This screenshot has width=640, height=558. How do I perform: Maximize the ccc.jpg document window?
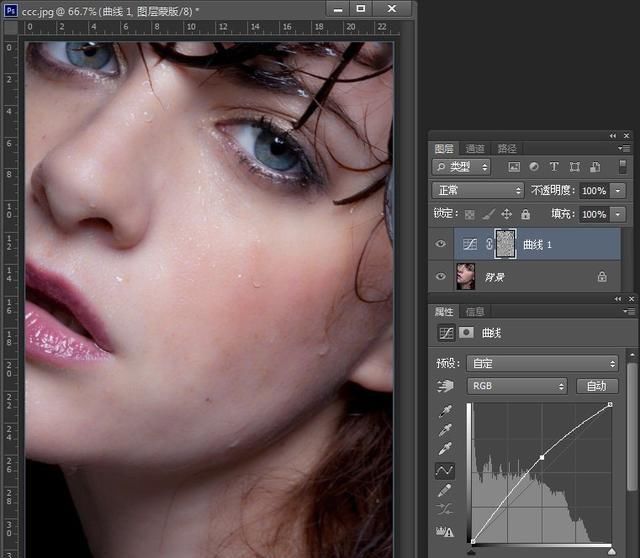[361, 9]
